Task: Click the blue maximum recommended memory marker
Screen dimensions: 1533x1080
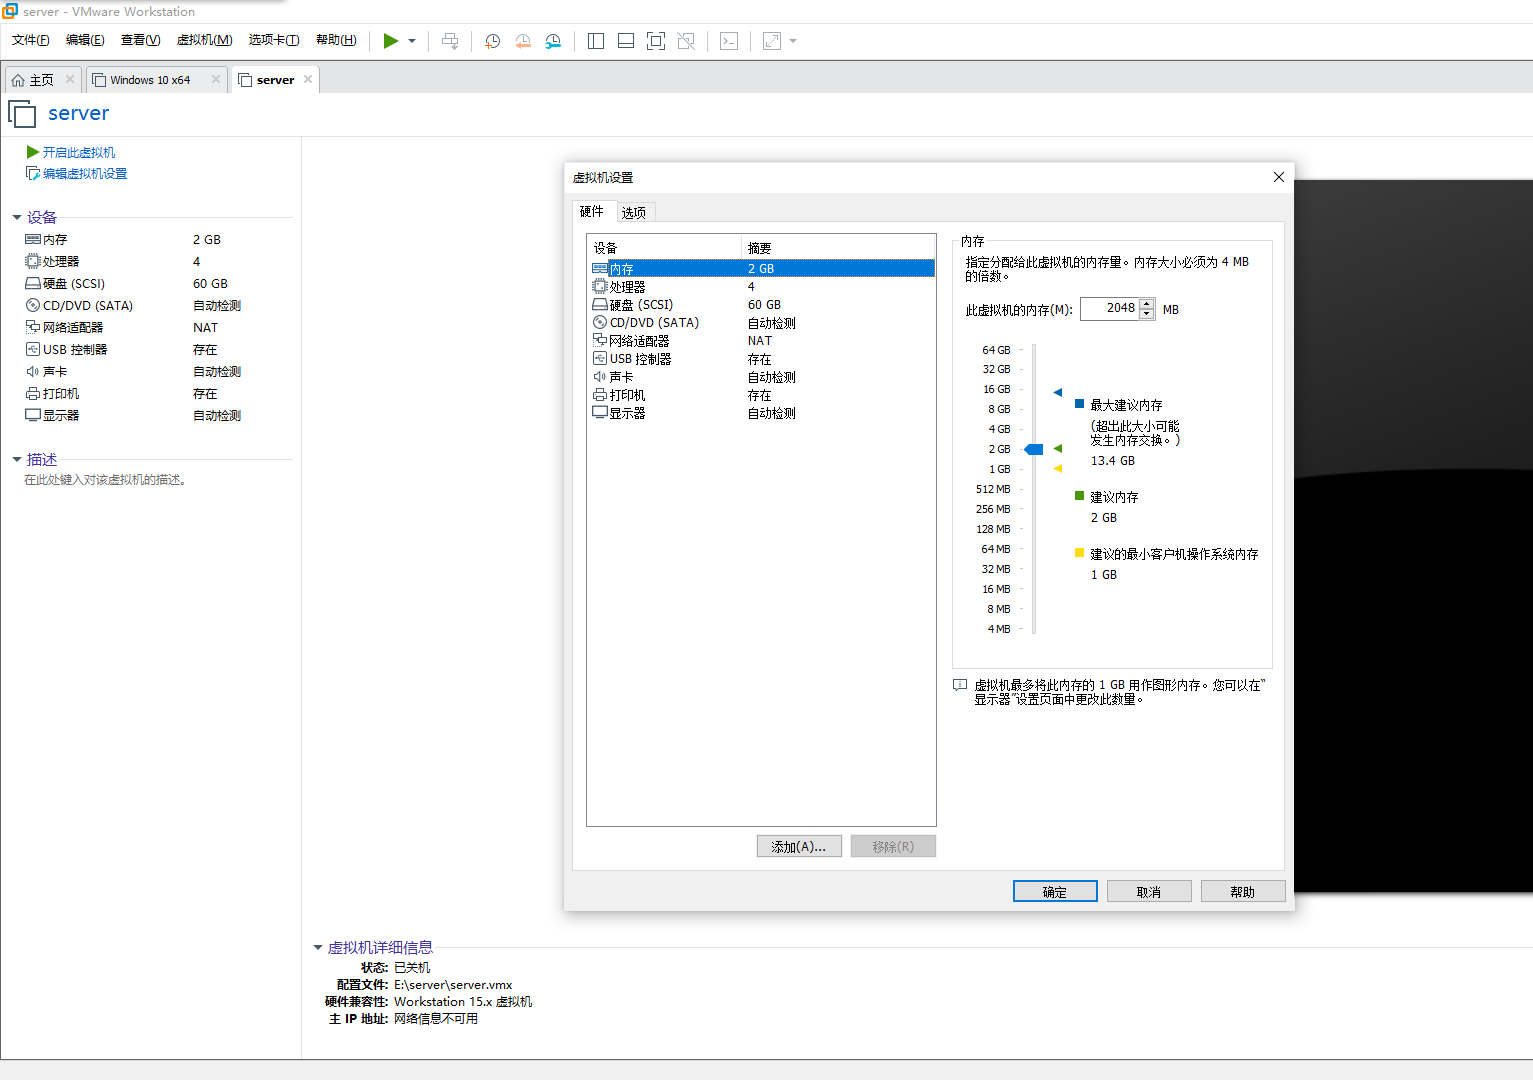Action: pyautogui.click(x=1058, y=392)
